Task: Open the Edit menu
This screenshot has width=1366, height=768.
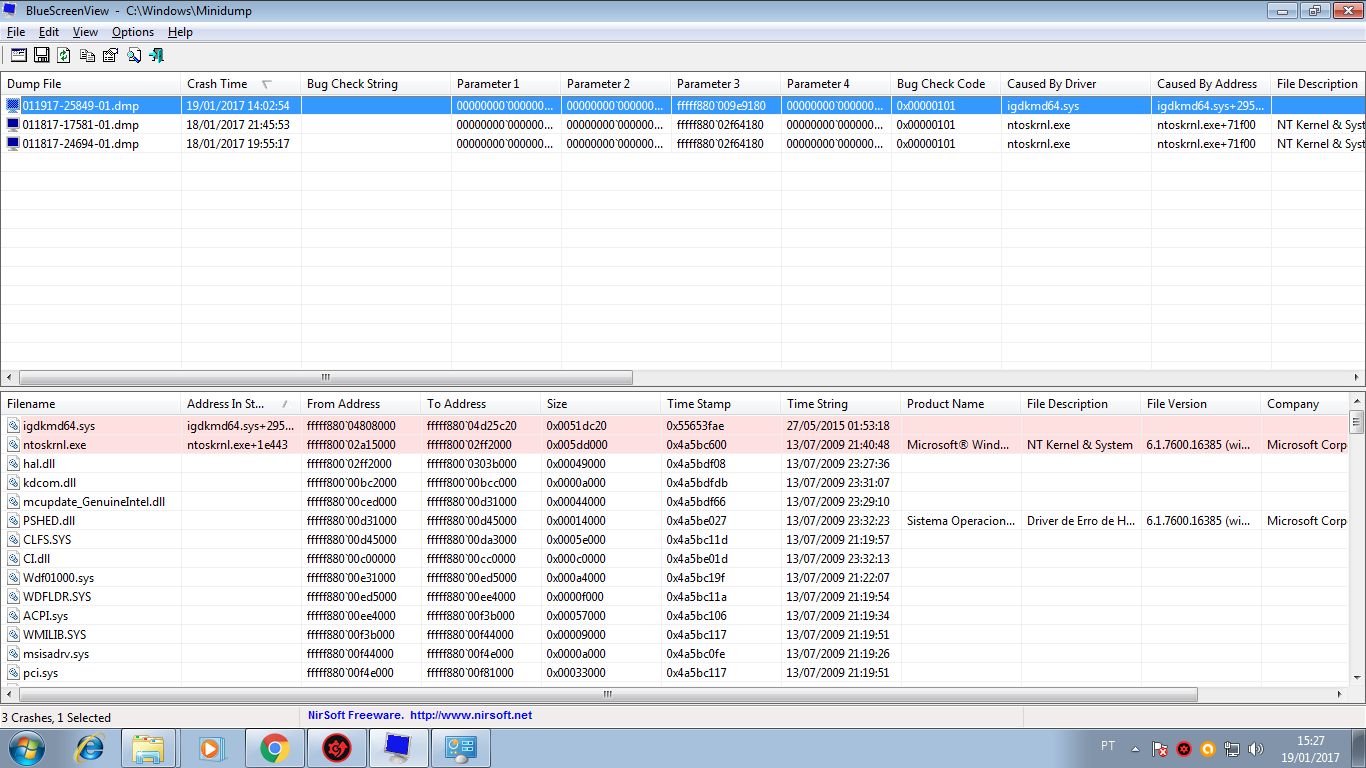Action: click(x=49, y=32)
